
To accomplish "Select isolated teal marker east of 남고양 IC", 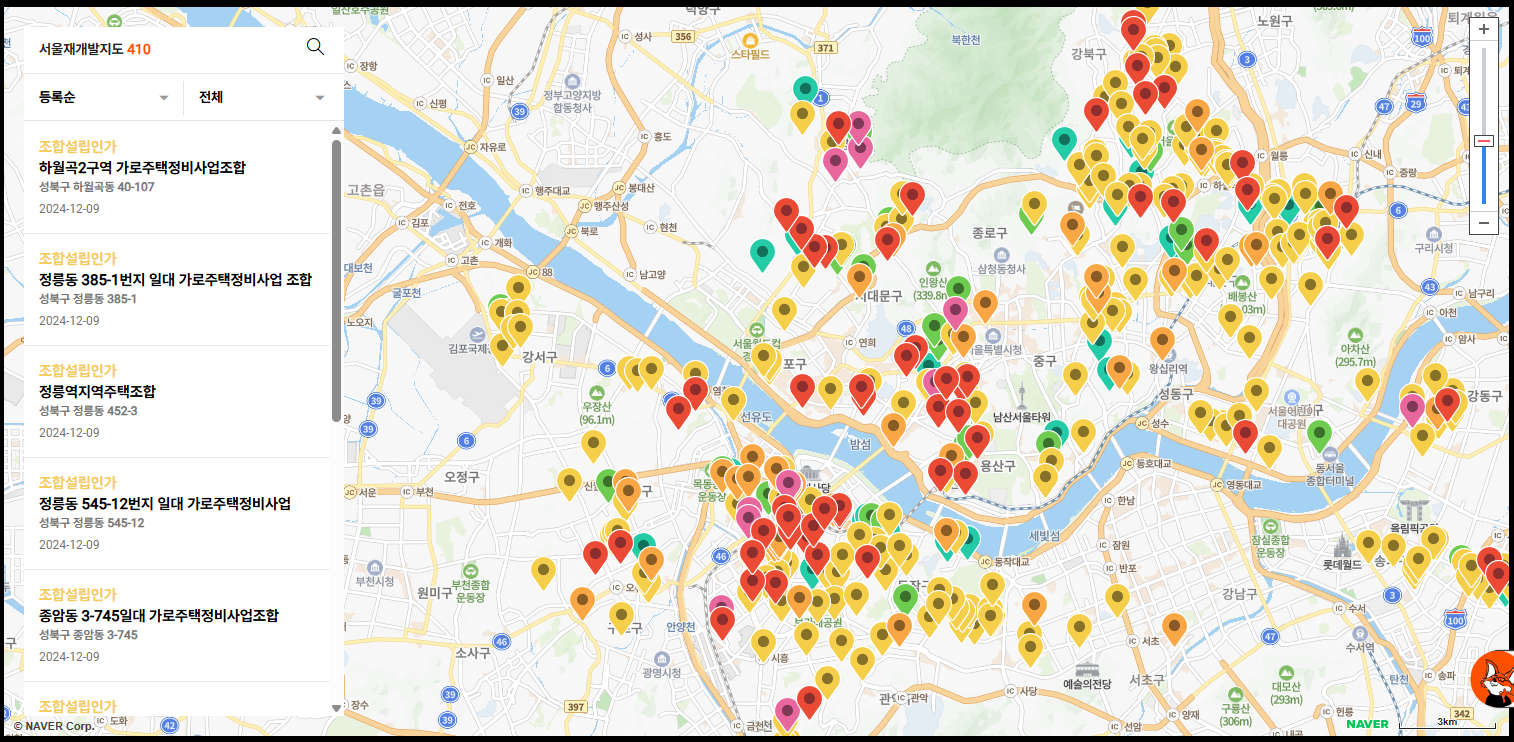I will (763, 254).
